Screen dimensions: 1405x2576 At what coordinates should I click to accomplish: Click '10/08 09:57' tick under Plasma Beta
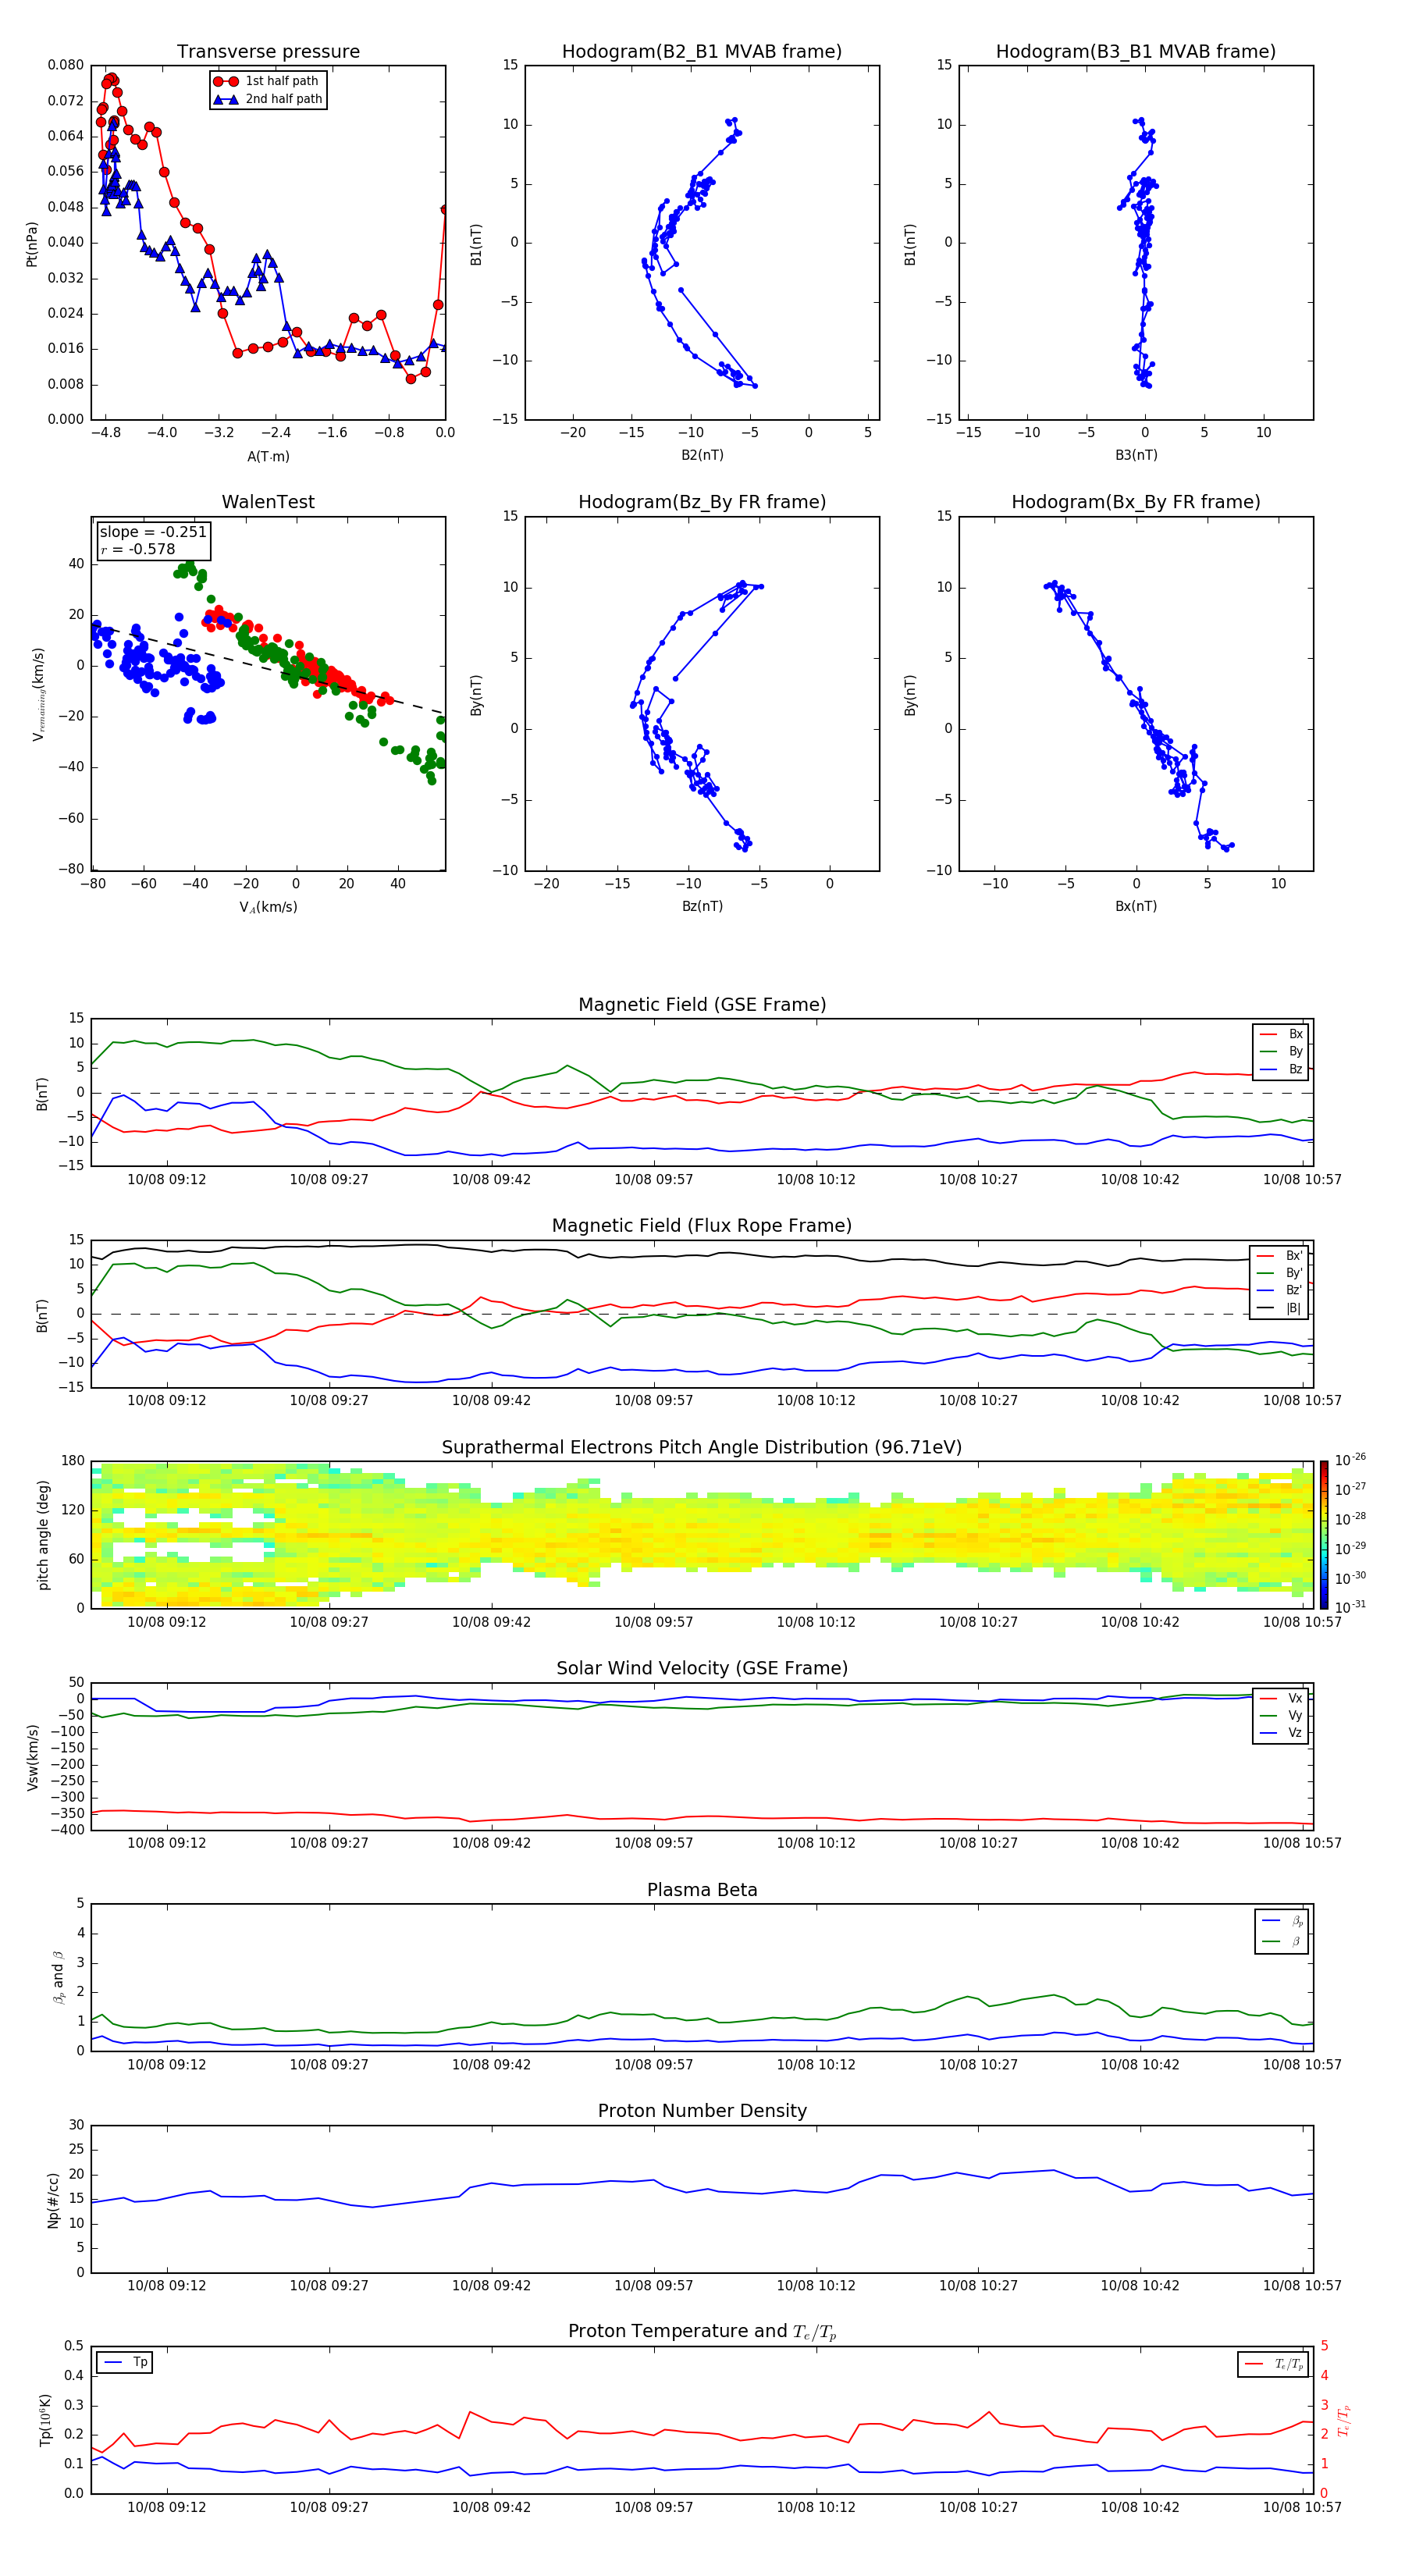click(653, 2064)
